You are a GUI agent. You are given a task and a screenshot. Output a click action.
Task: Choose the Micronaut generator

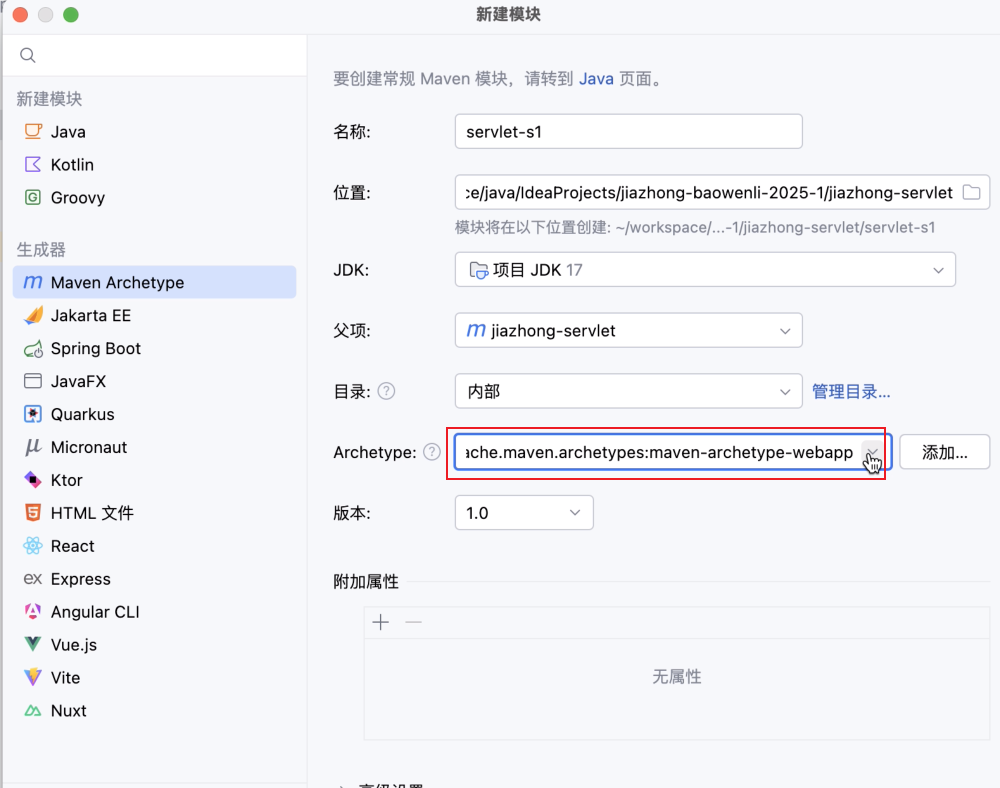154,448
